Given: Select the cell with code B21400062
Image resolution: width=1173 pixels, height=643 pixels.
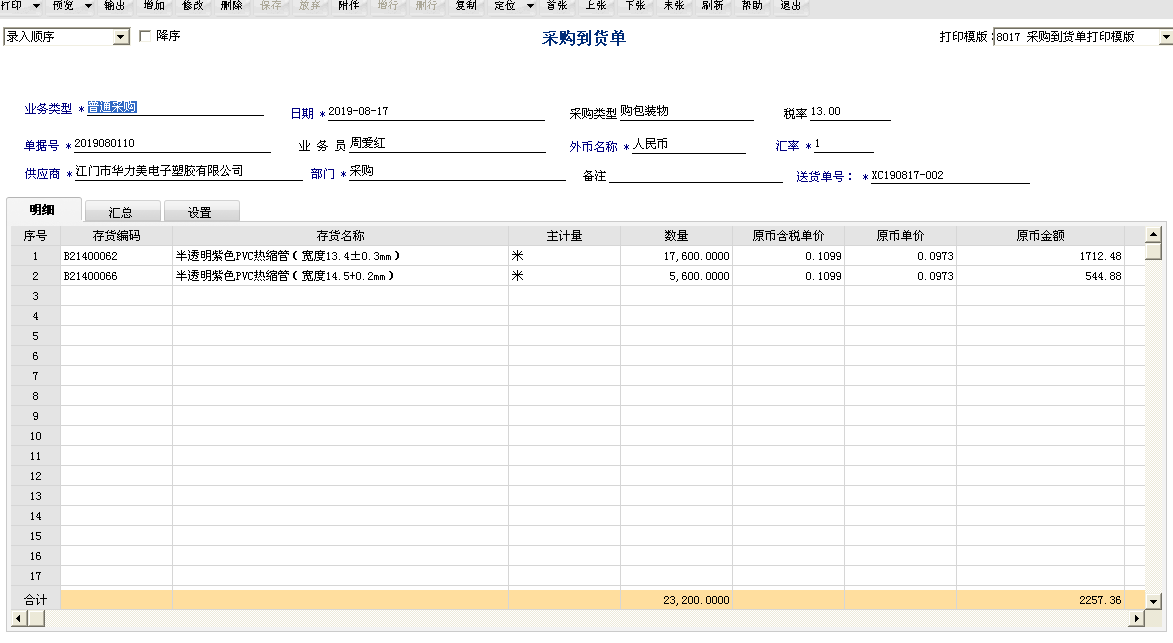Looking at the screenshot, I should pyautogui.click(x=116, y=256).
